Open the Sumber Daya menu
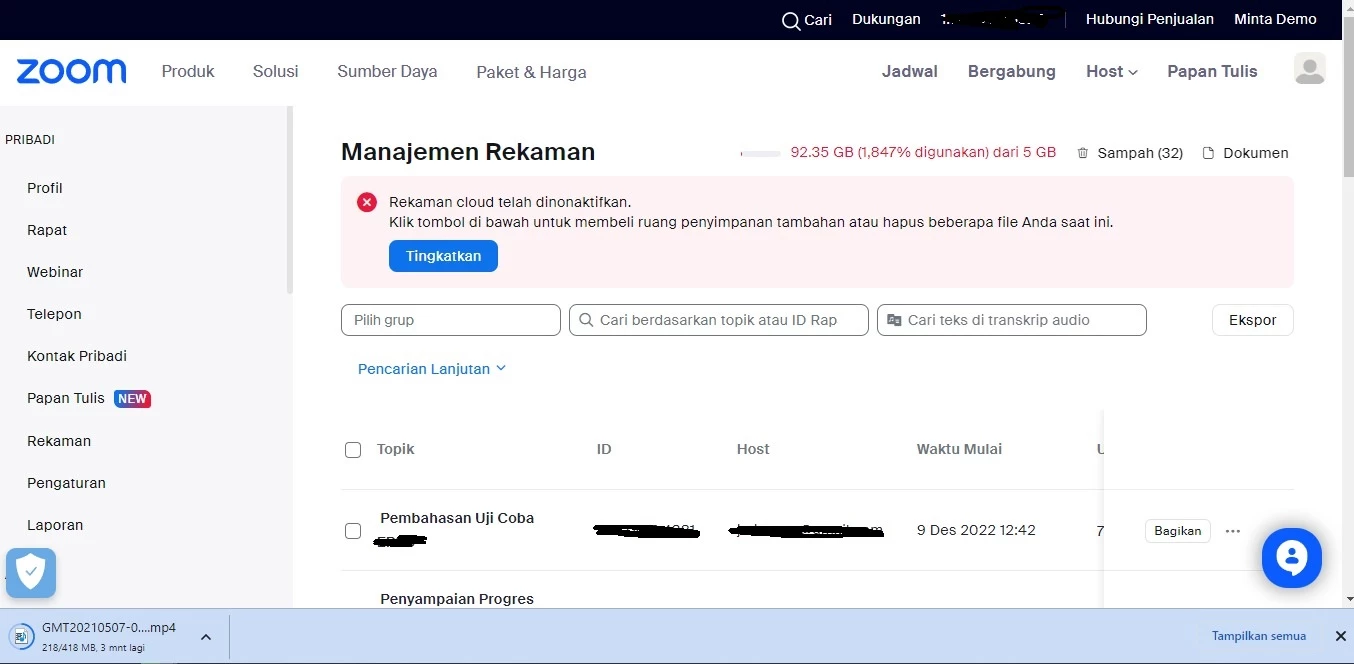 point(387,71)
